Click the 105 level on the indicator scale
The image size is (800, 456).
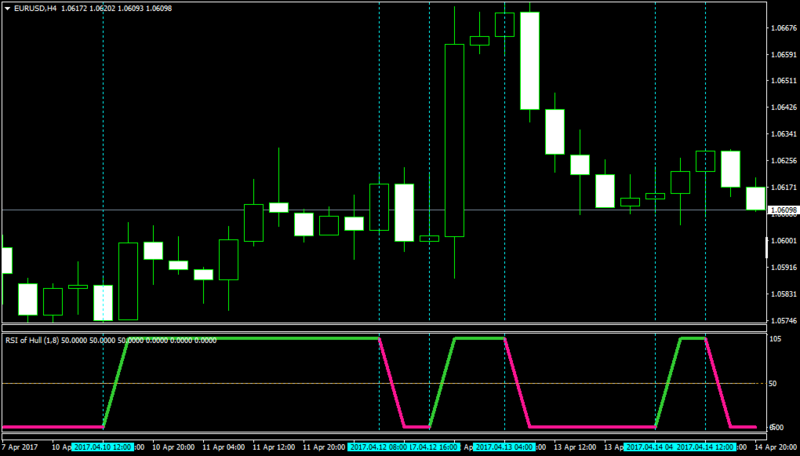776,339
